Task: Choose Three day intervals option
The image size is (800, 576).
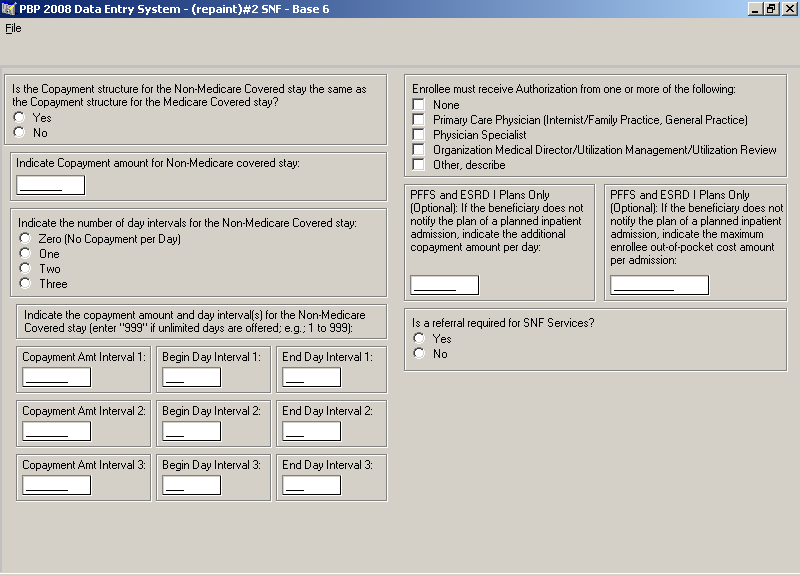Action: click(25, 283)
